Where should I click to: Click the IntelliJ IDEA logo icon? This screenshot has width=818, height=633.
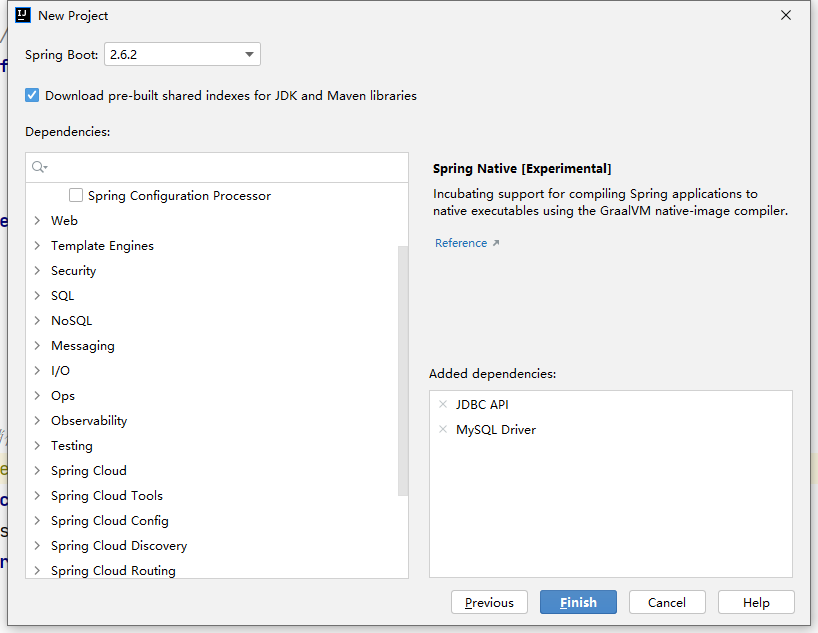(x=23, y=15)
